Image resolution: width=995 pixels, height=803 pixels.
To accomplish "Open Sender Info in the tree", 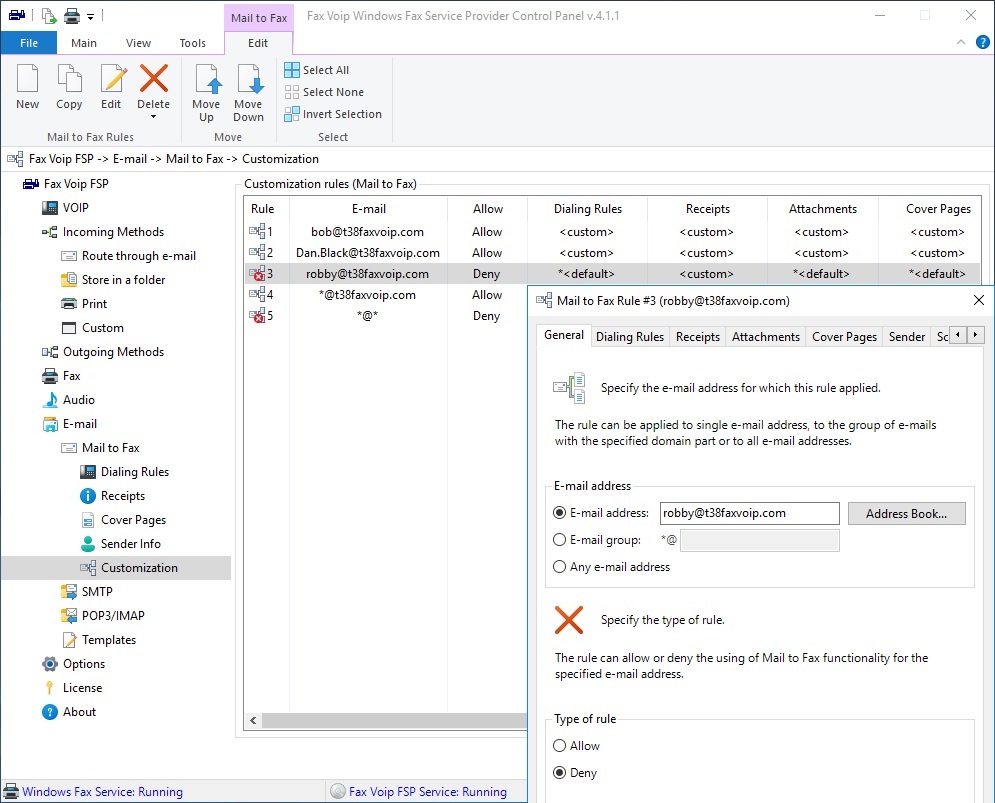I will (x=121, y=544).
